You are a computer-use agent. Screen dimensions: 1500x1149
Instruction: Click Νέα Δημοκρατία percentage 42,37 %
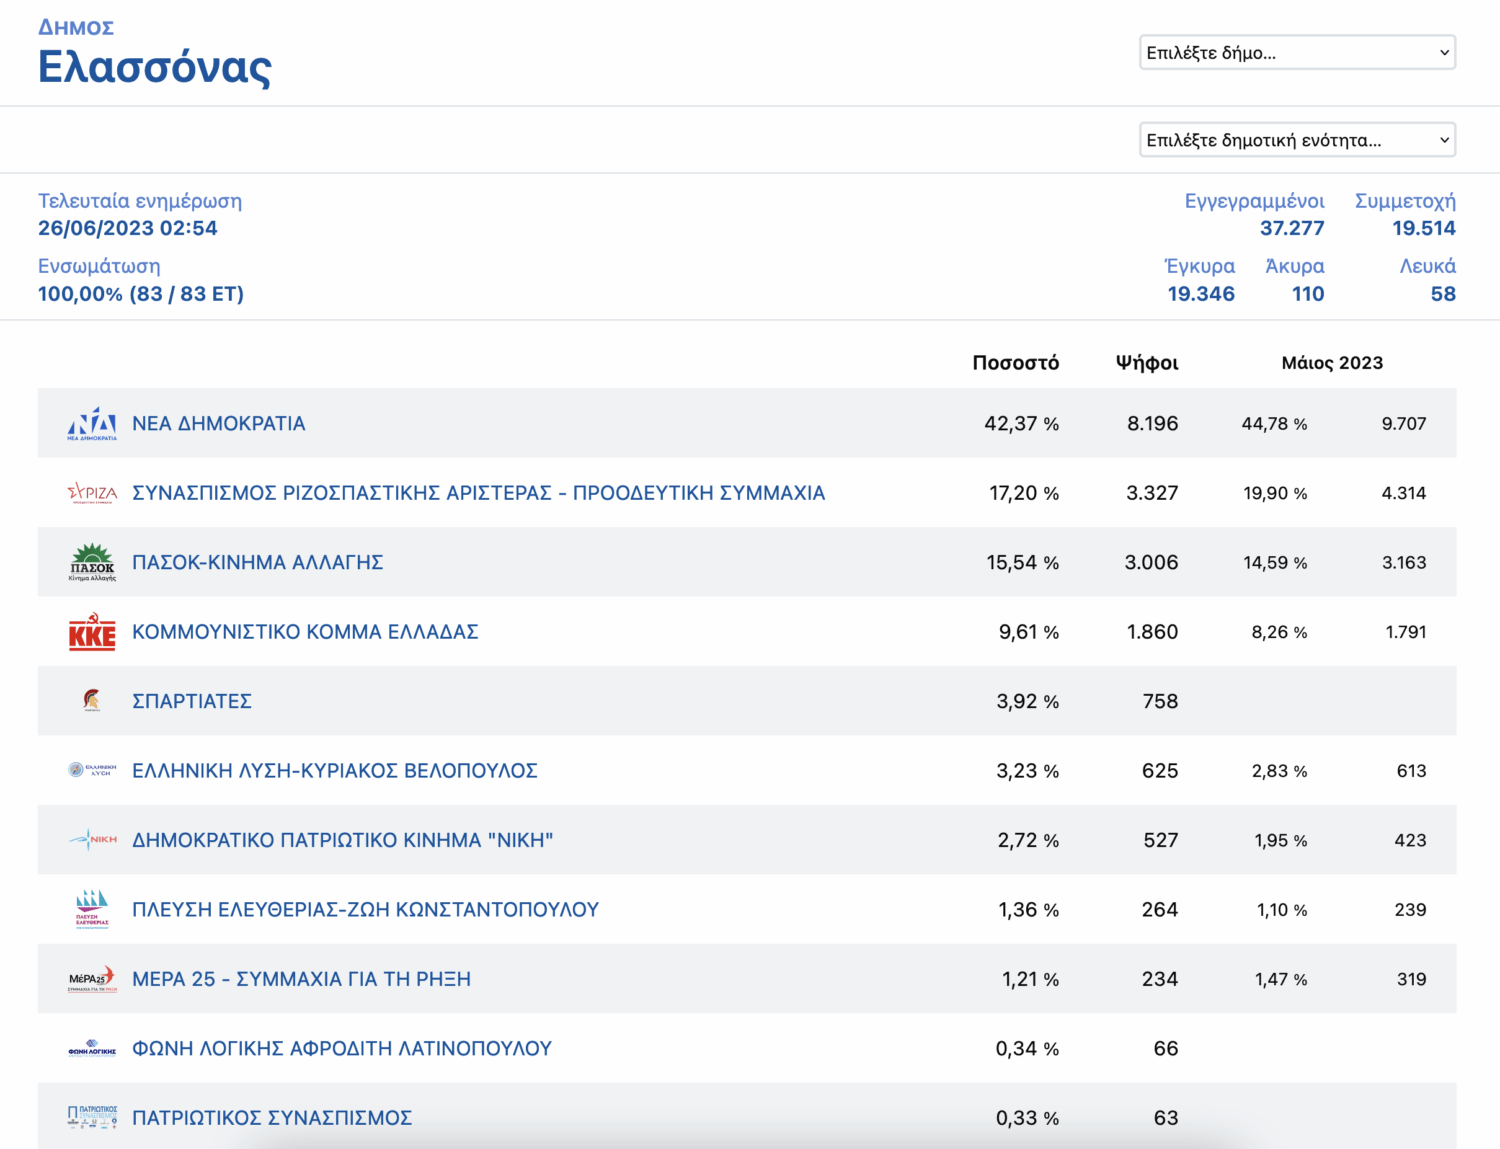1021,424
